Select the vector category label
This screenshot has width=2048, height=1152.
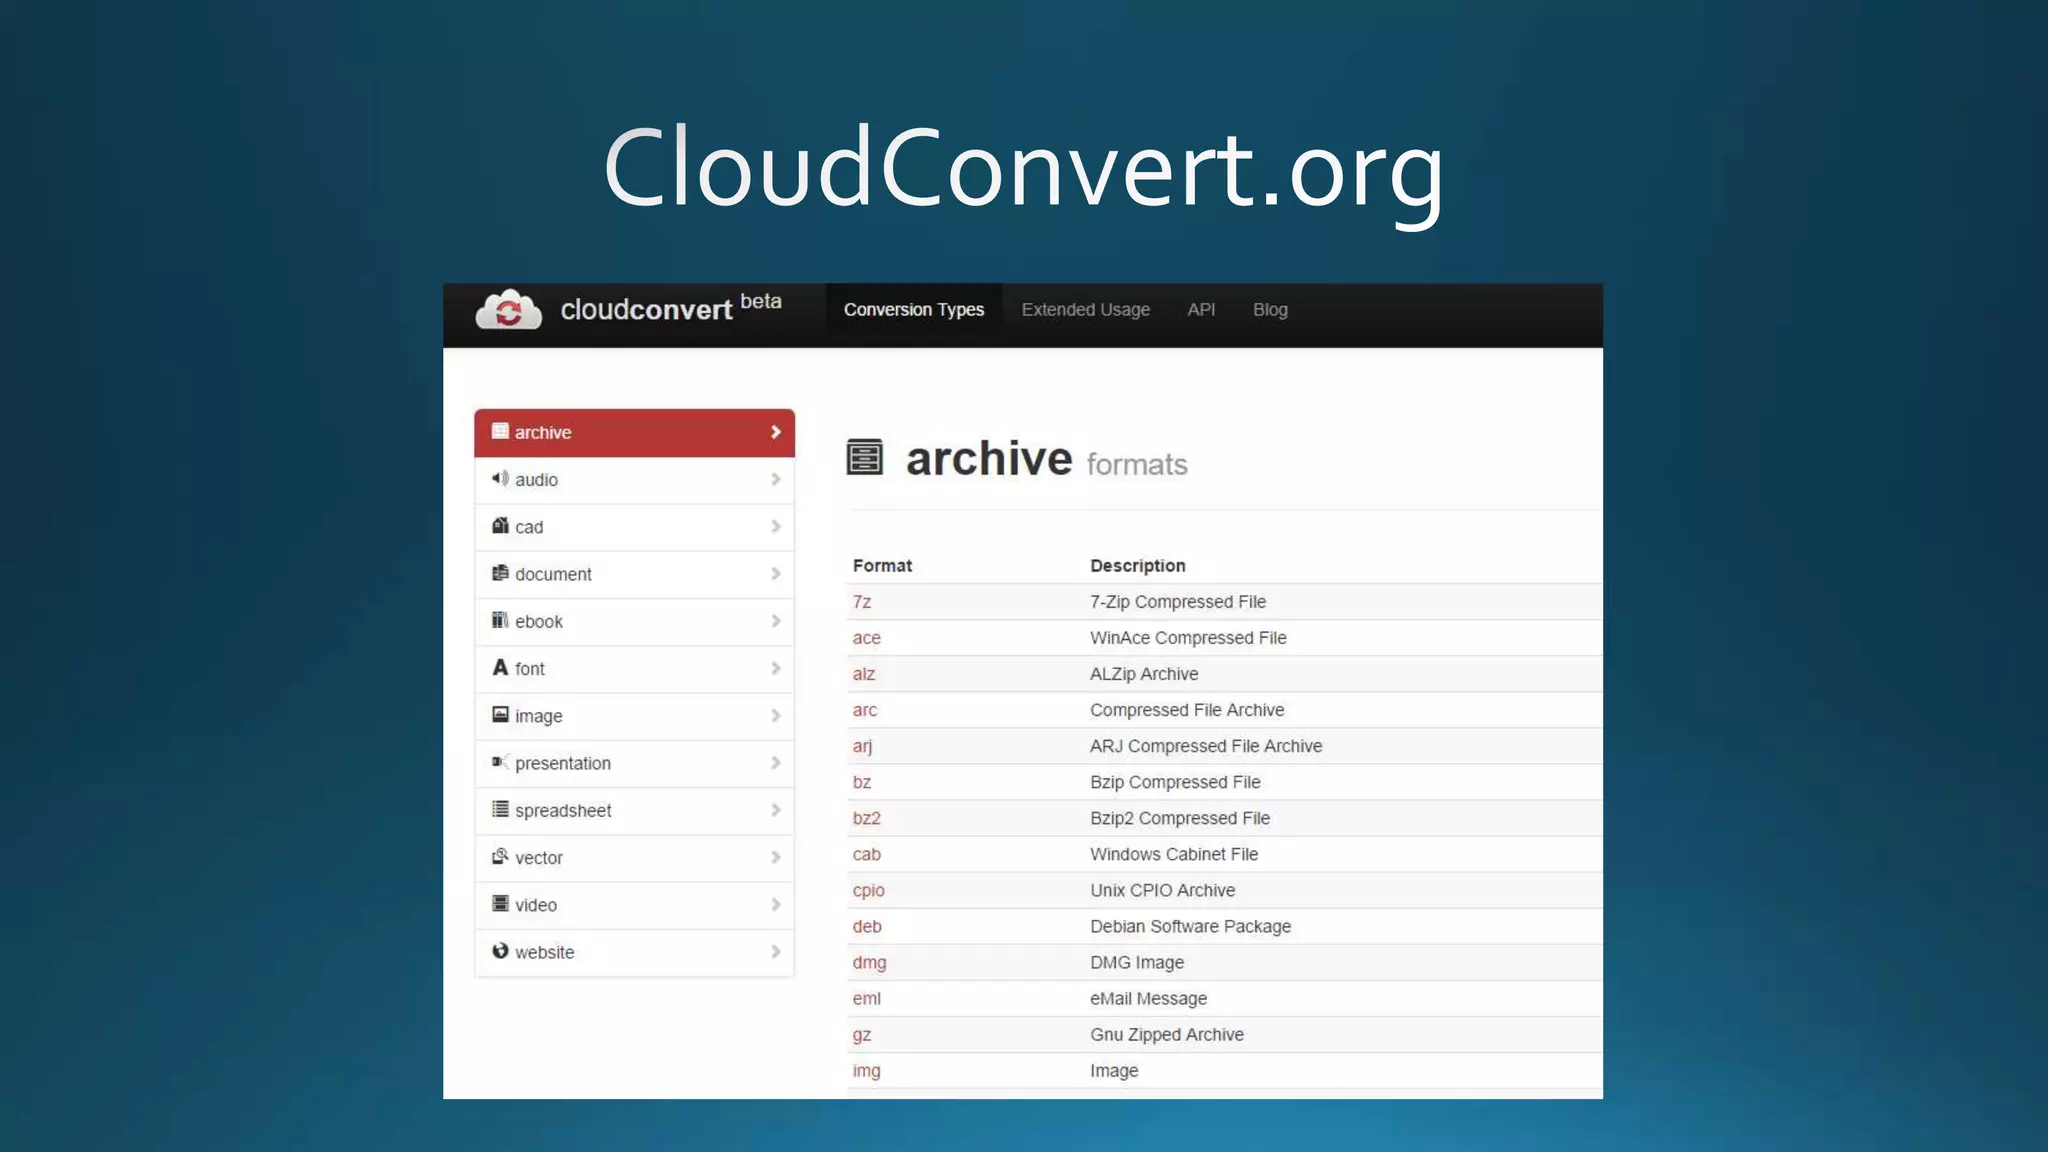click(538, 858)
